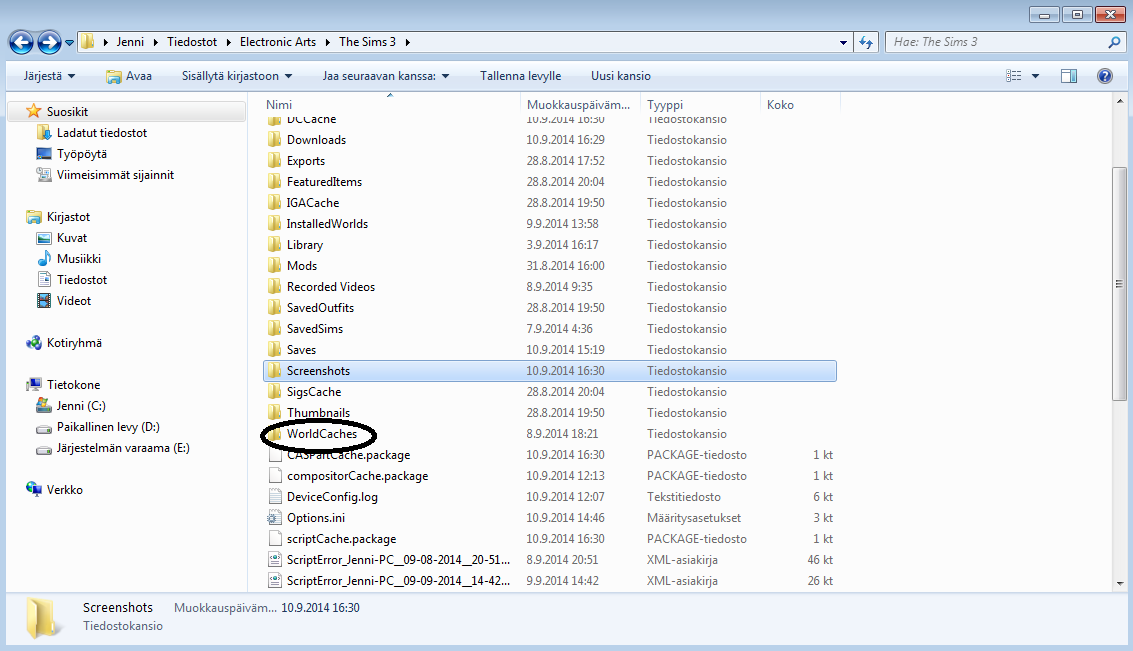Refresh the folder with address bar refresh icon
The image size is (1133, 651).
(866, 42)
